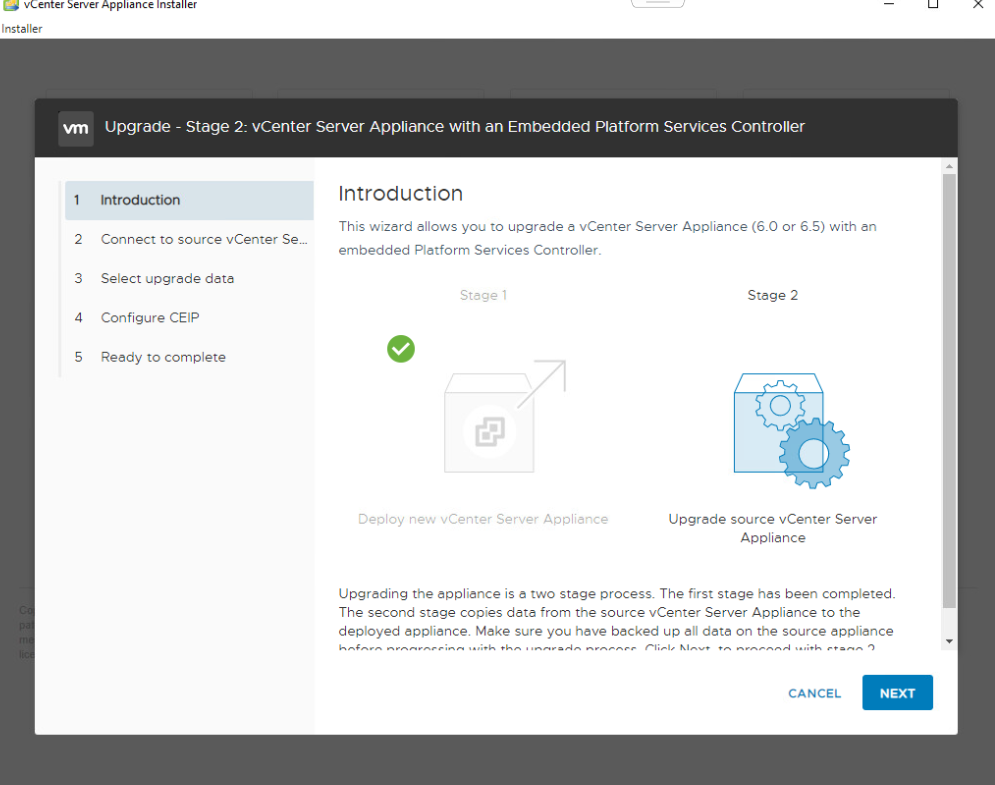
Task: Select step 3 Select upgrade data
Action: tap(189, 279)
